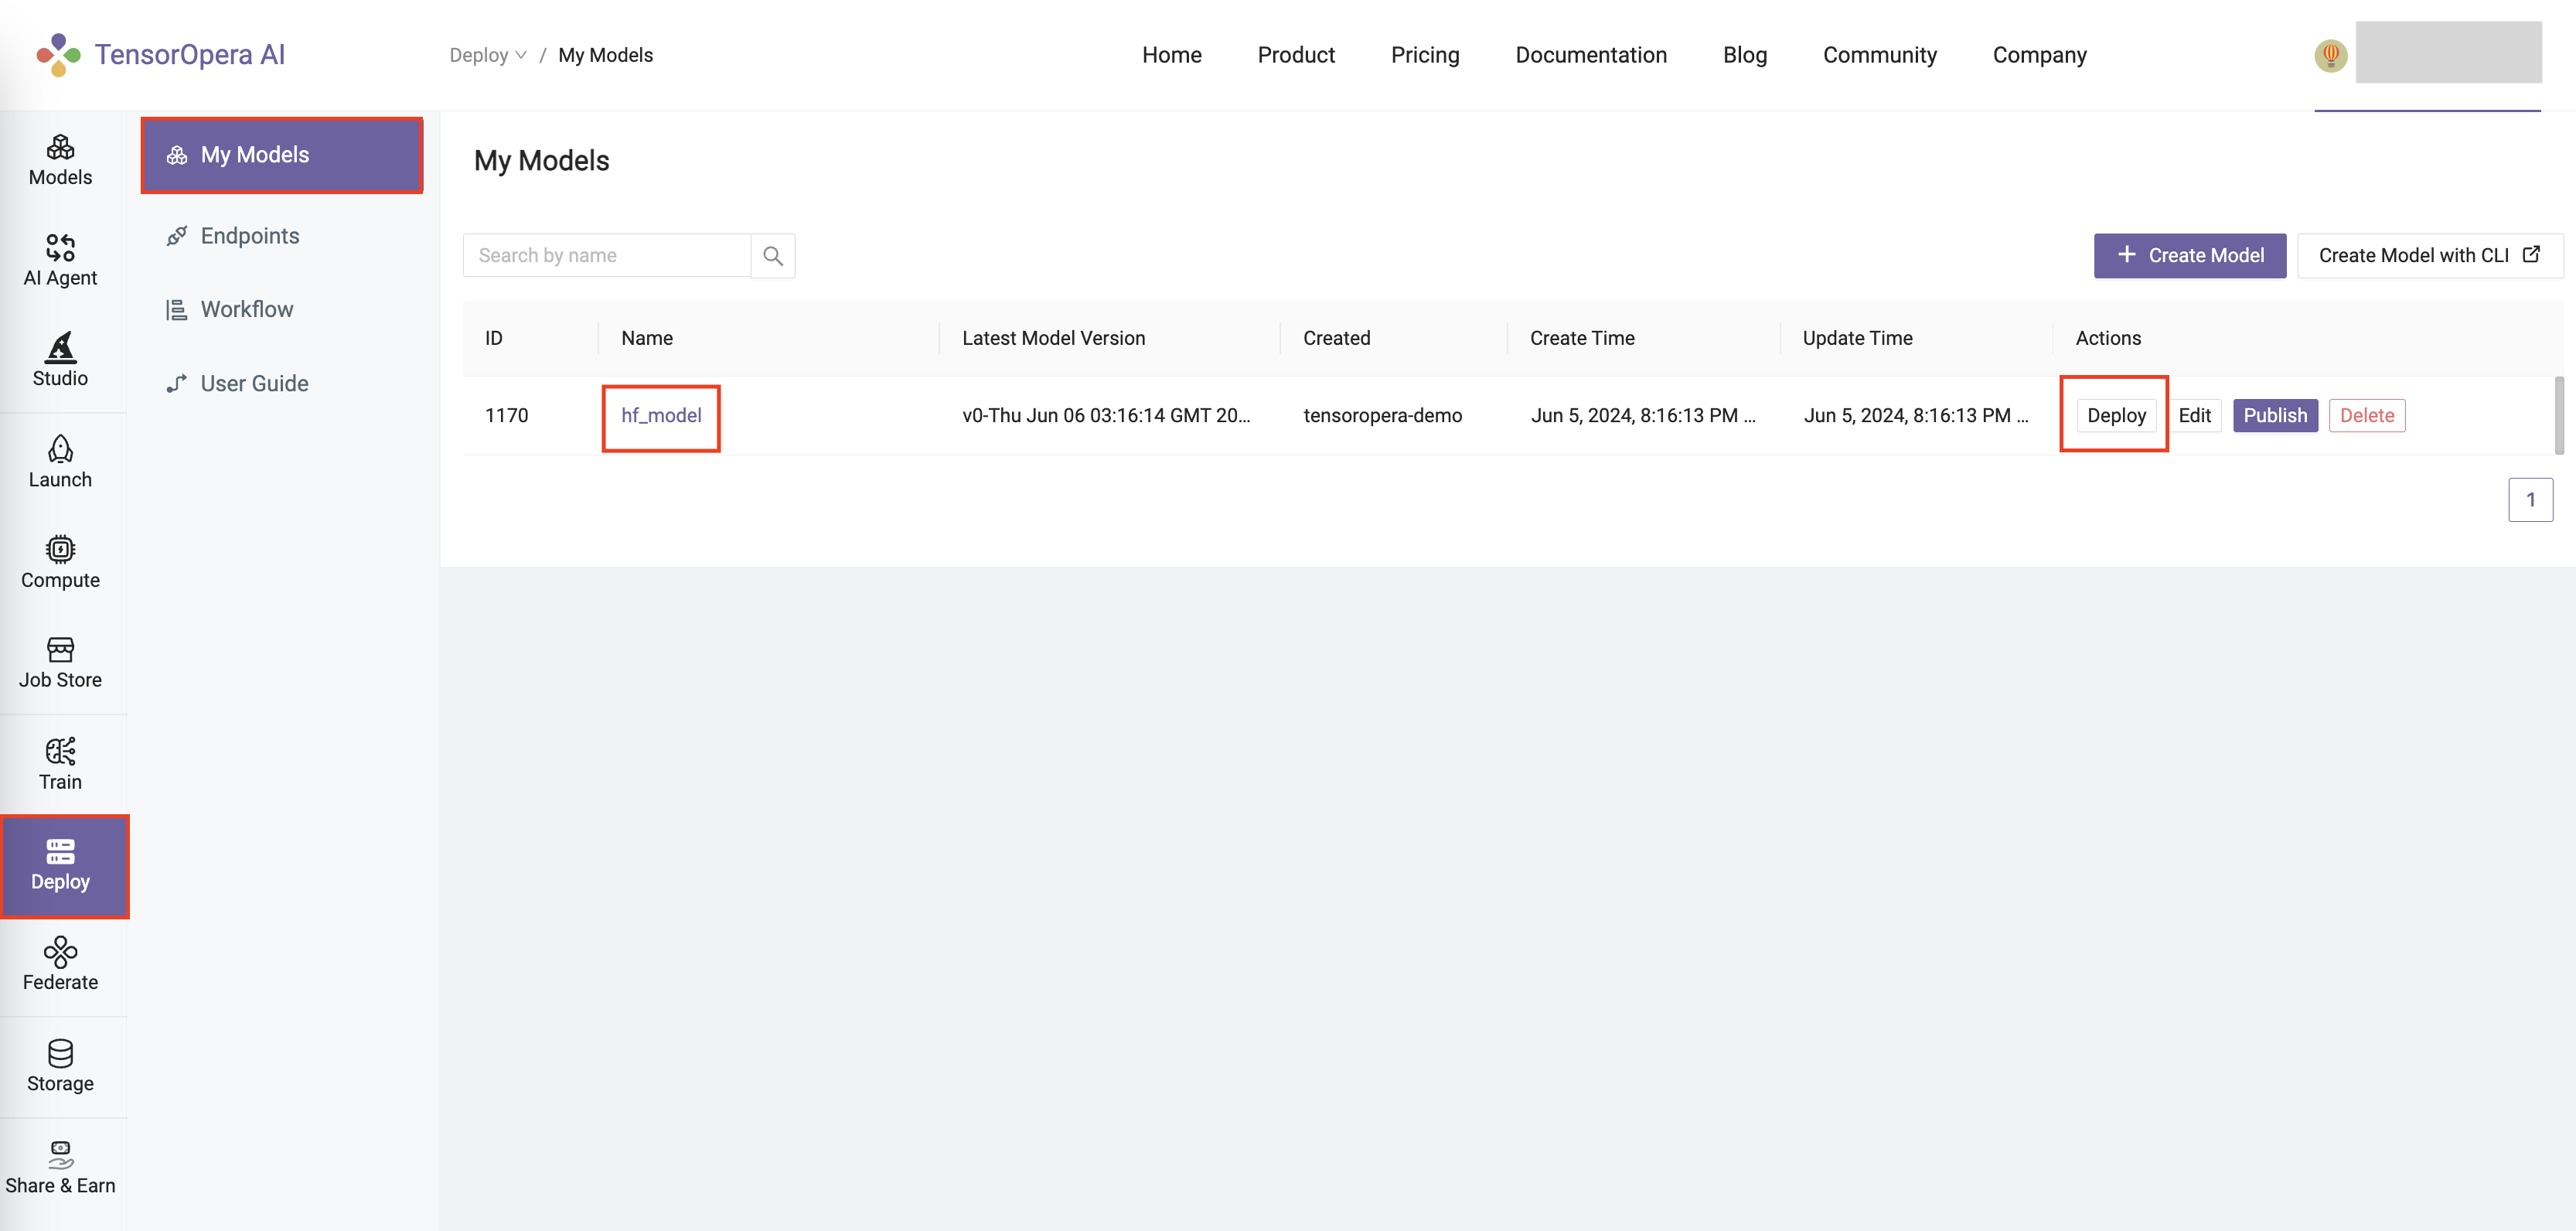The width and height of the screenshot is (2576, 1231).
Task: Click in the Search by name field
Action: tap(607, 256)
